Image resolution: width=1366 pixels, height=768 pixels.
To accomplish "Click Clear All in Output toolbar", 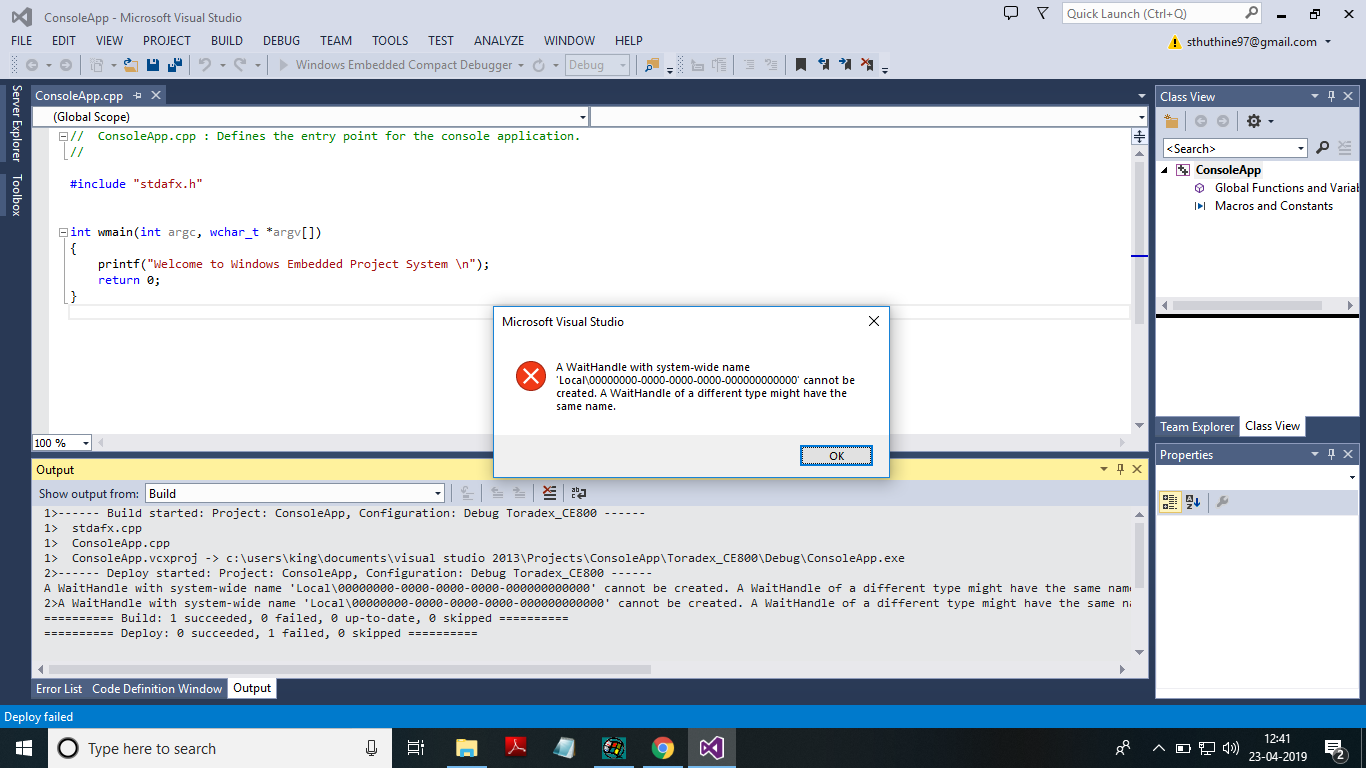I will coord(549,493).
